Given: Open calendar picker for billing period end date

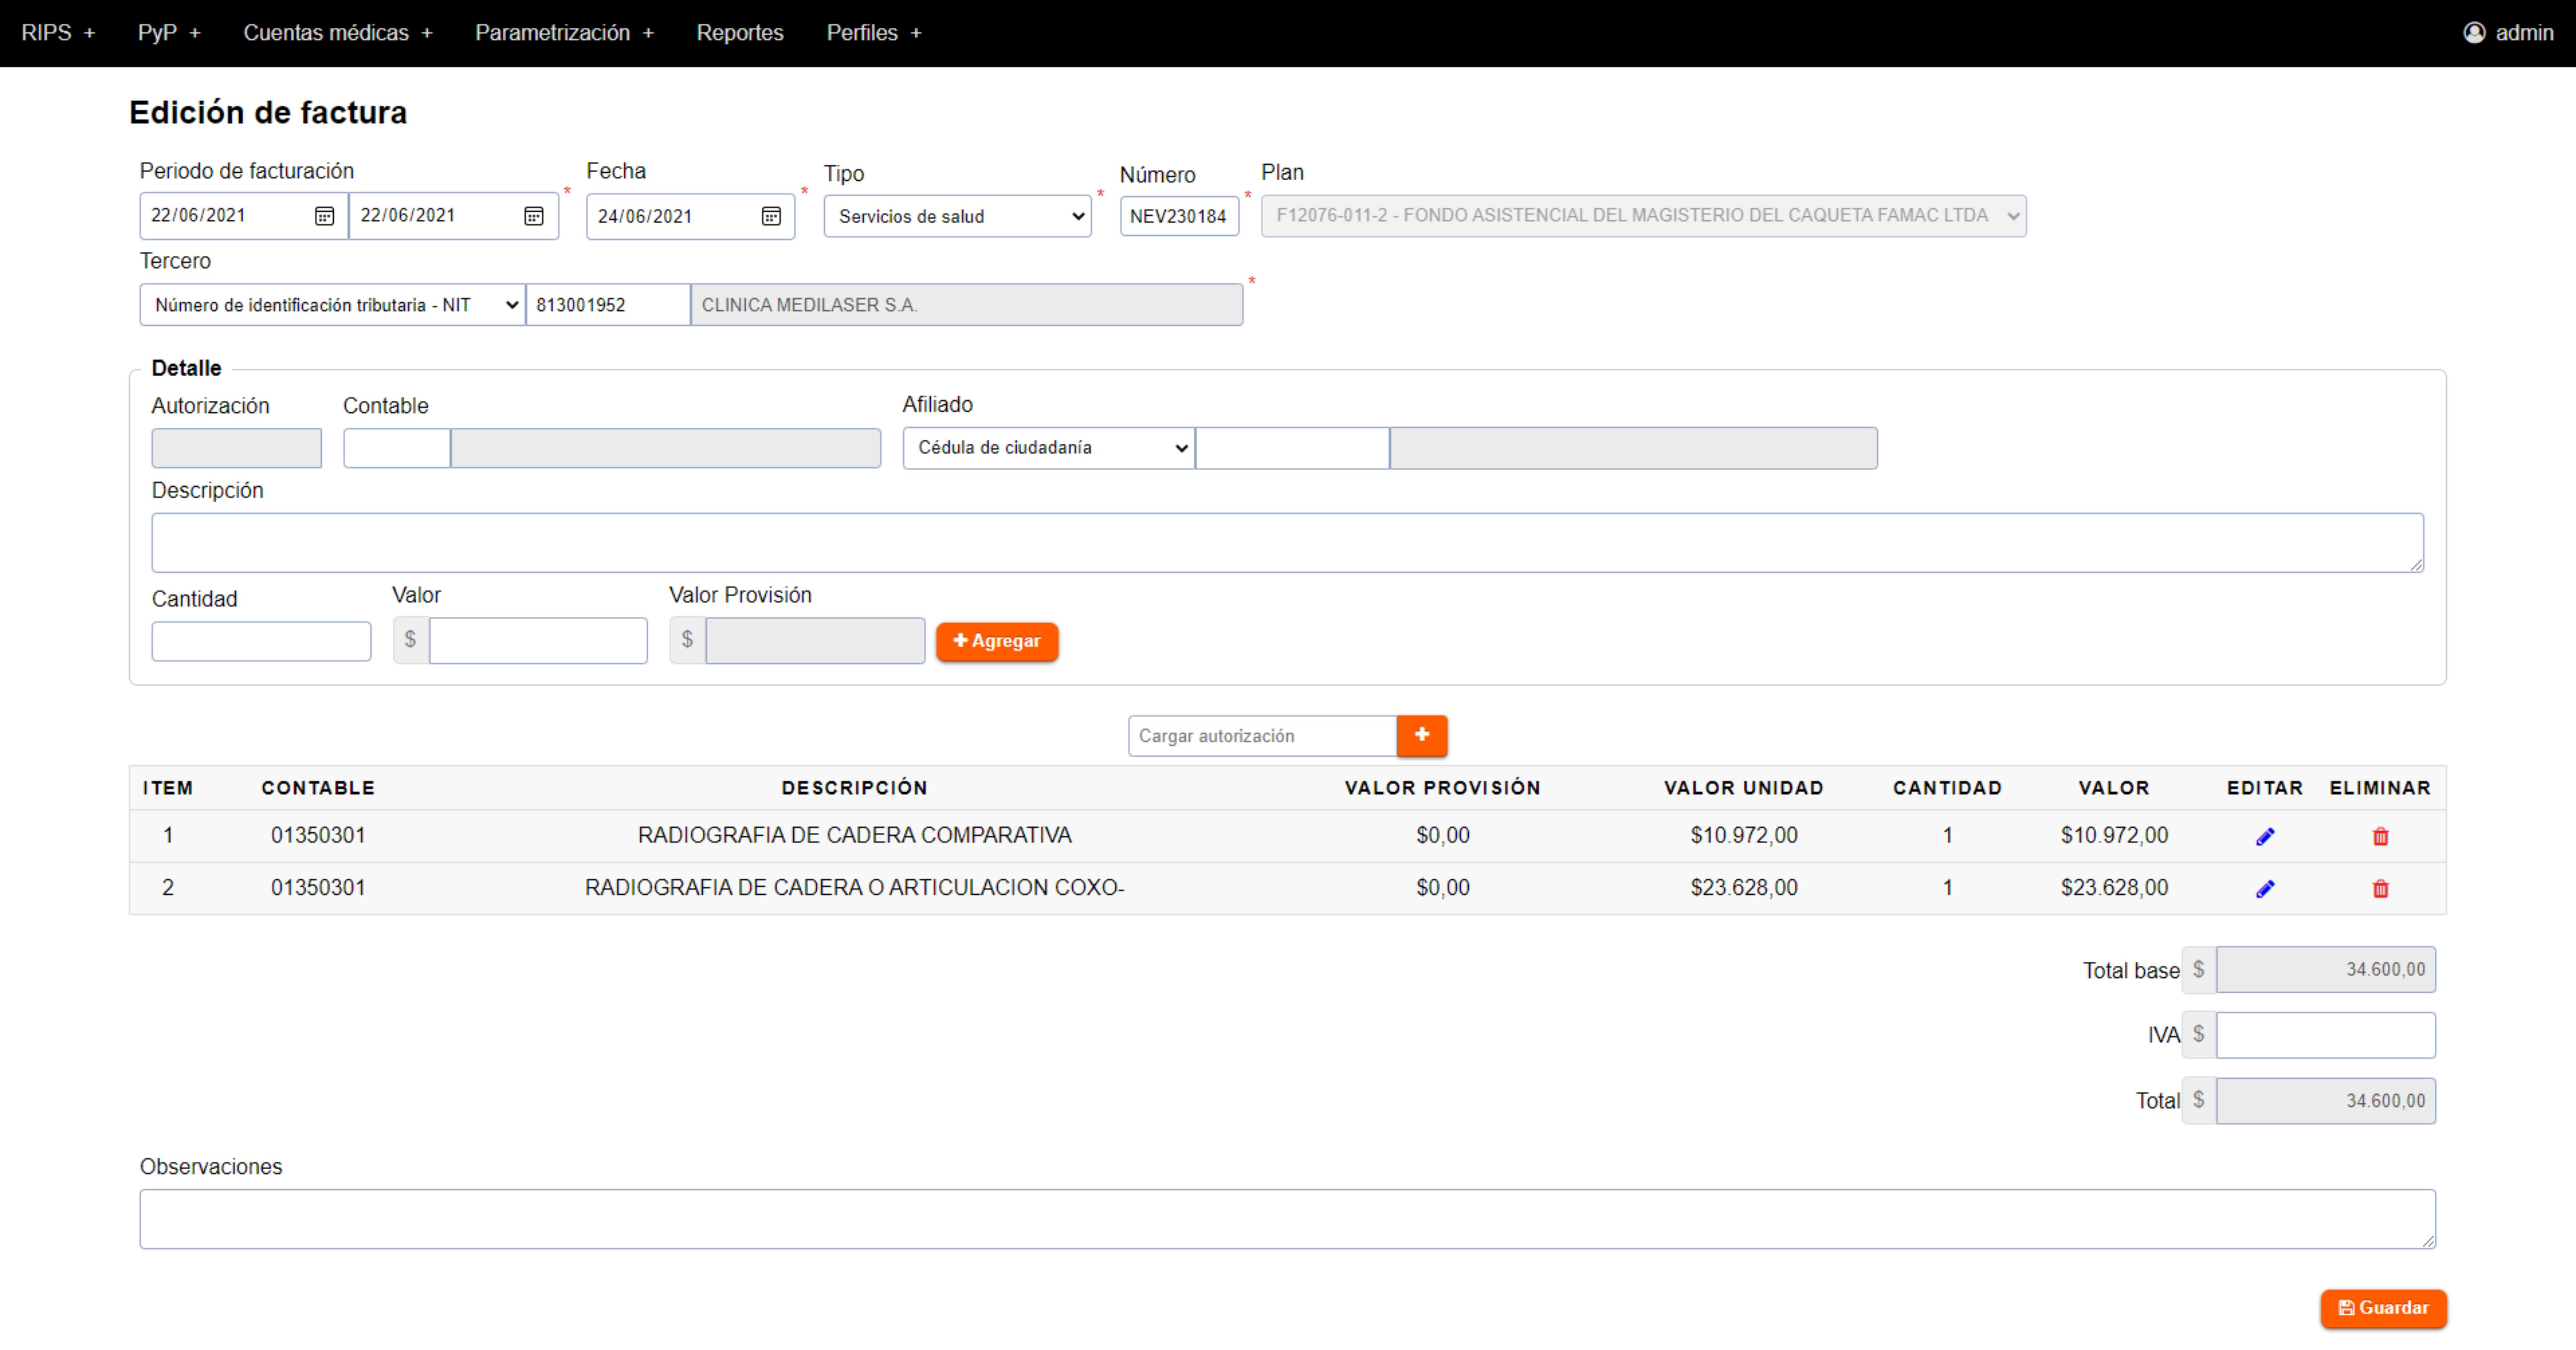Looking at the screenshot, I should coord(534,216).
